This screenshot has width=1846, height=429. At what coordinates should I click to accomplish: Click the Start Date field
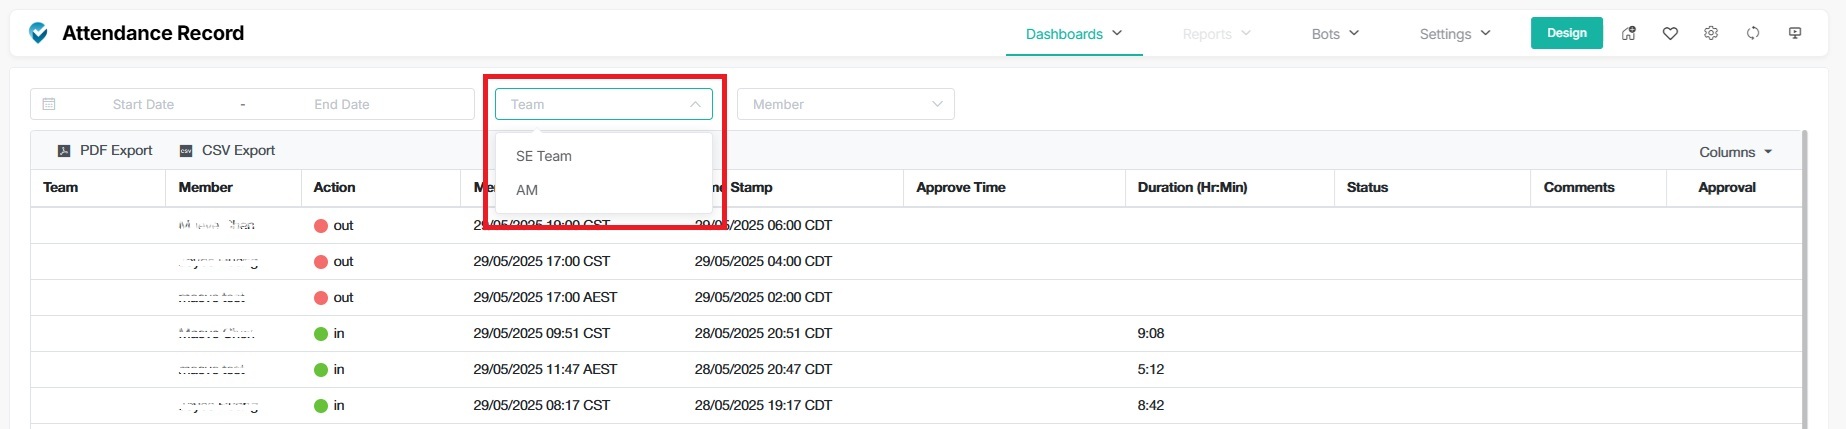click(x=143, y=104)
